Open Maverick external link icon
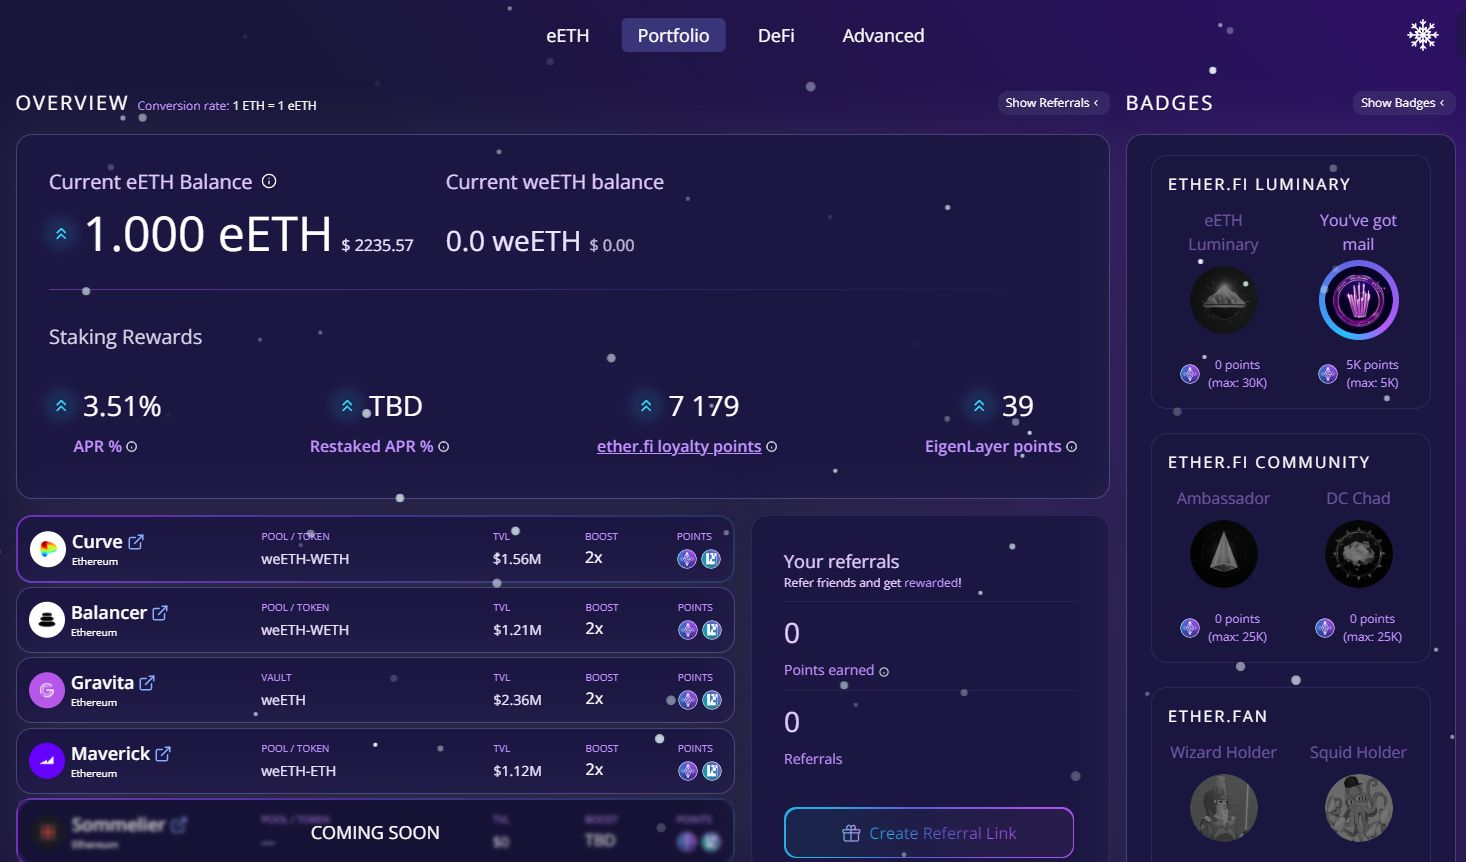 click(x=163, y=754)
